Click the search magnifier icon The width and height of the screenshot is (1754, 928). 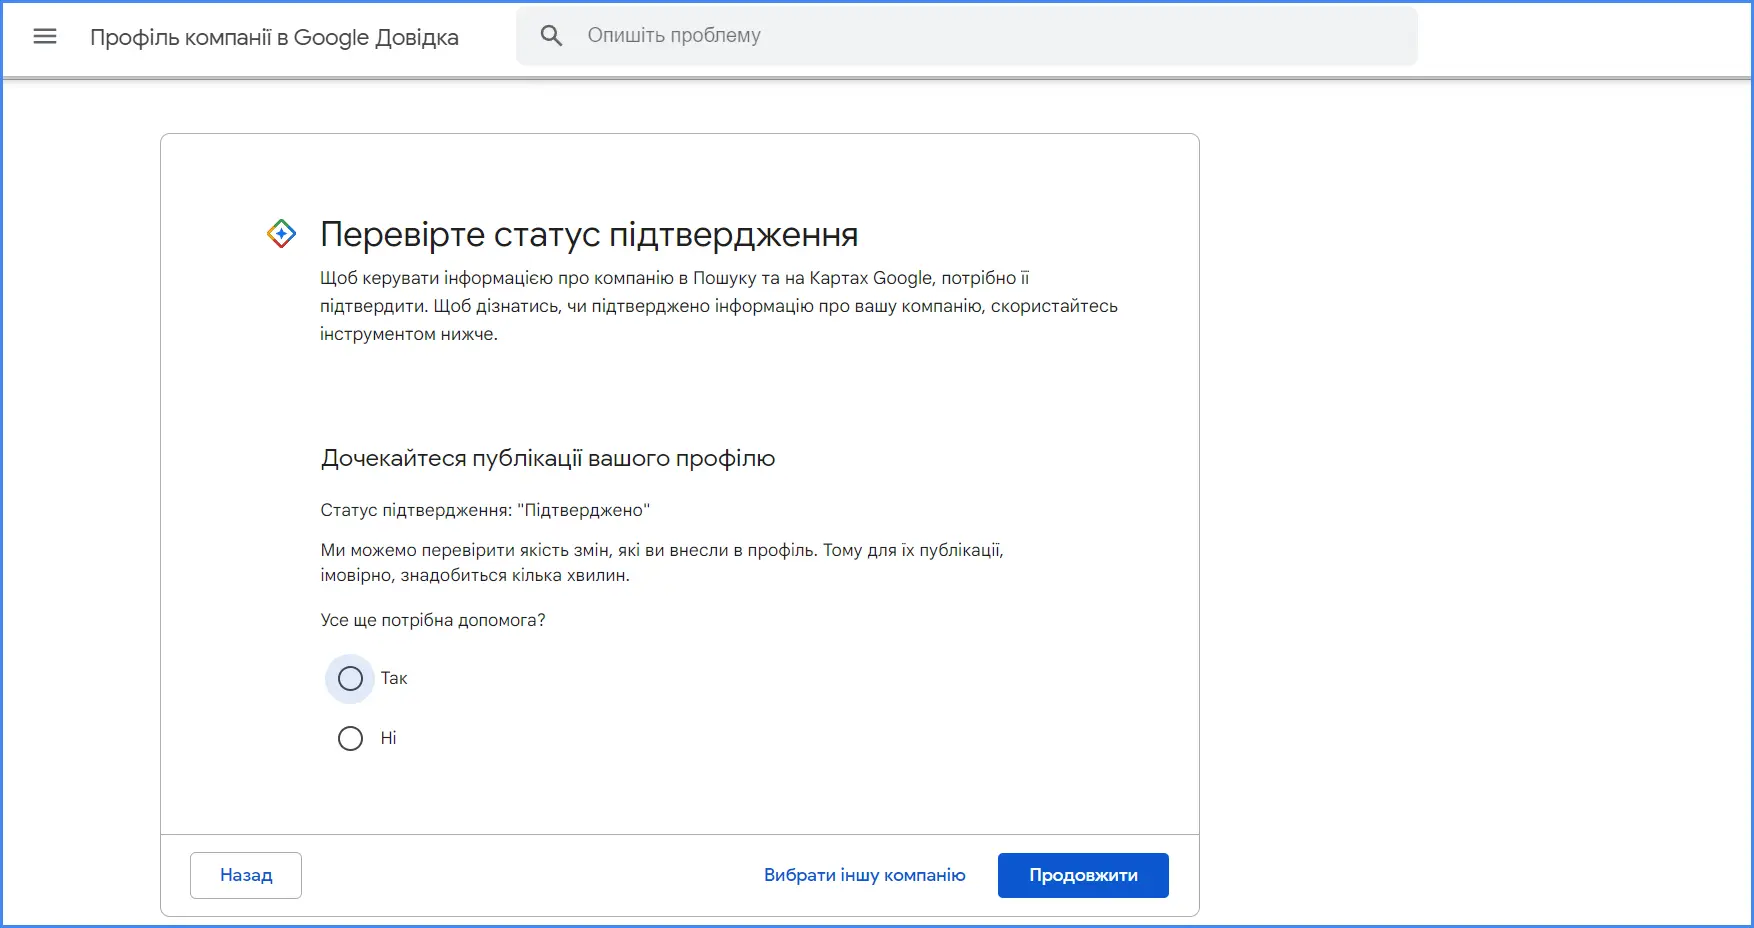pos(551,36)
